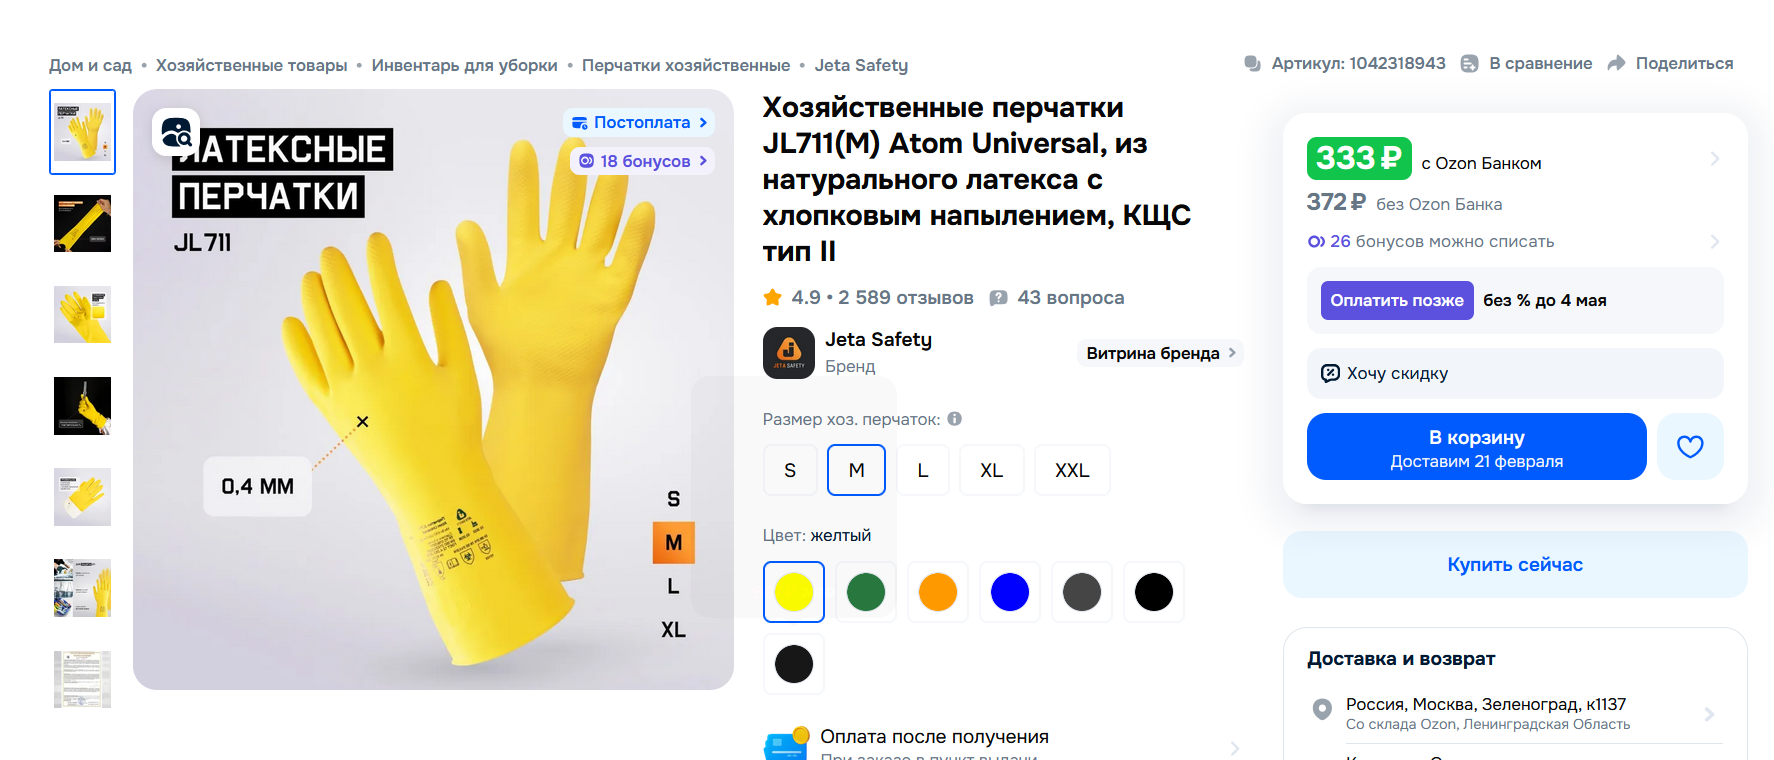Open size info icon next to Размер хоз. перчаток
This screenshot has height=760, width=1774.
coord(955,419)
